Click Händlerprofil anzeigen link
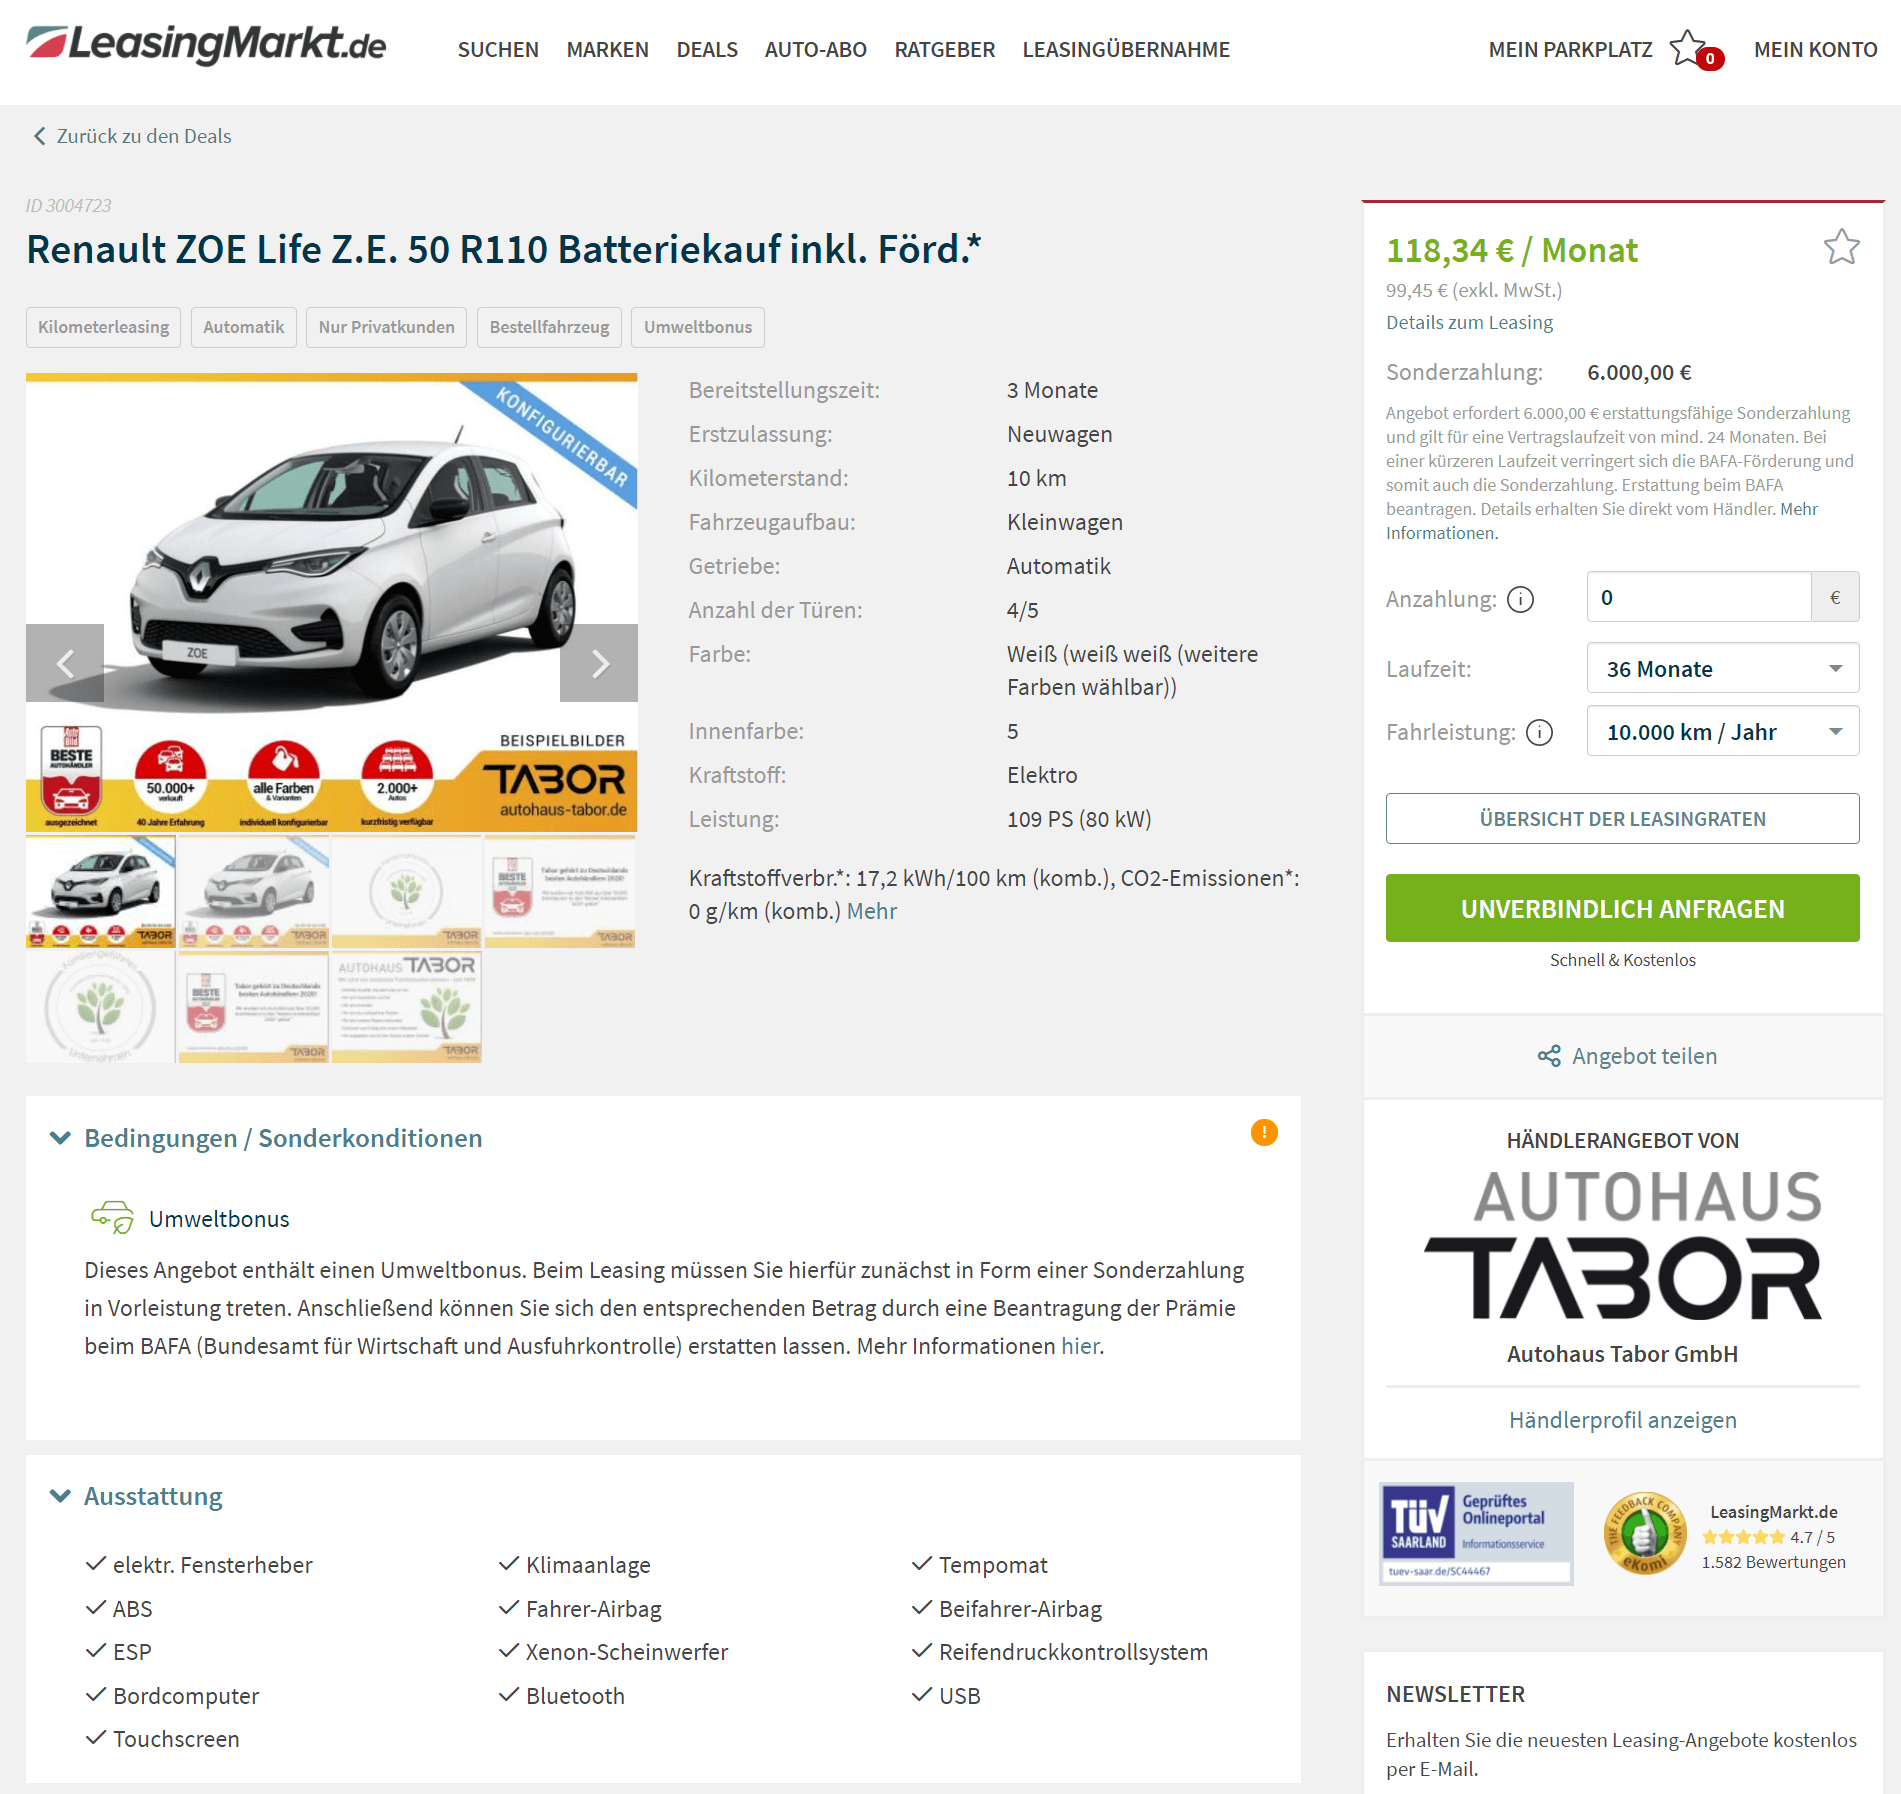Screen dimensions: 1901x1794 click(1622, 1420)
